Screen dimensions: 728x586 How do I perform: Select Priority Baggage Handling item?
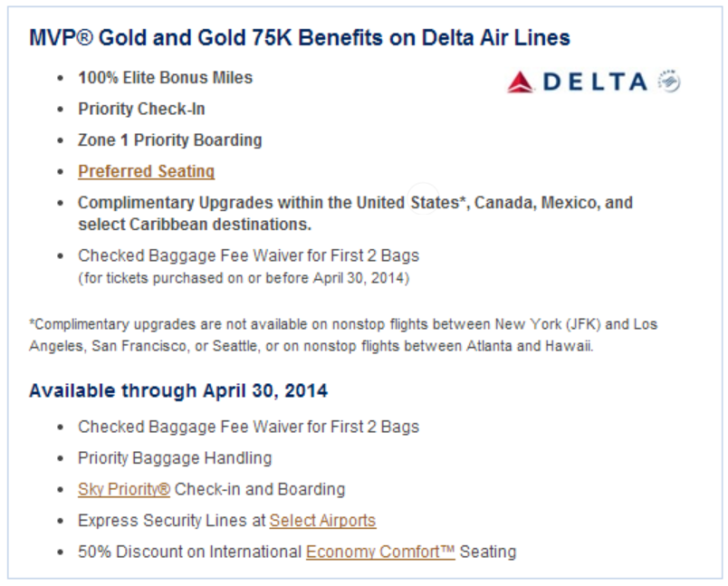point(175,458)
